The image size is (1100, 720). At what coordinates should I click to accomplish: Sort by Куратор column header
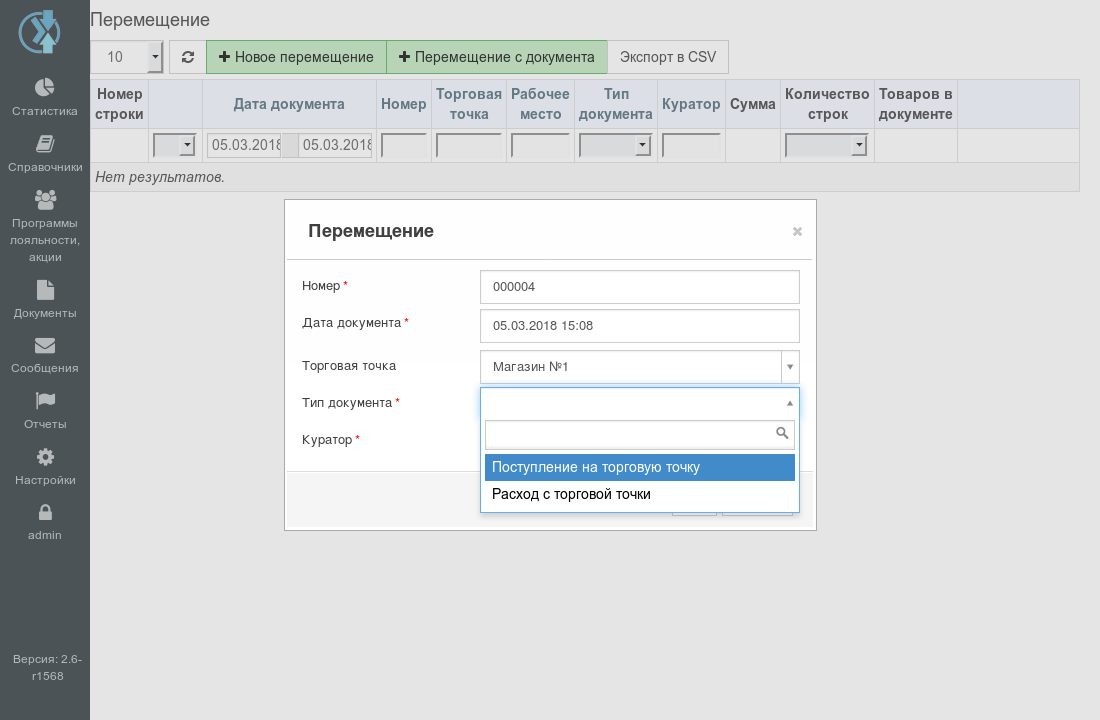[691, 104]
